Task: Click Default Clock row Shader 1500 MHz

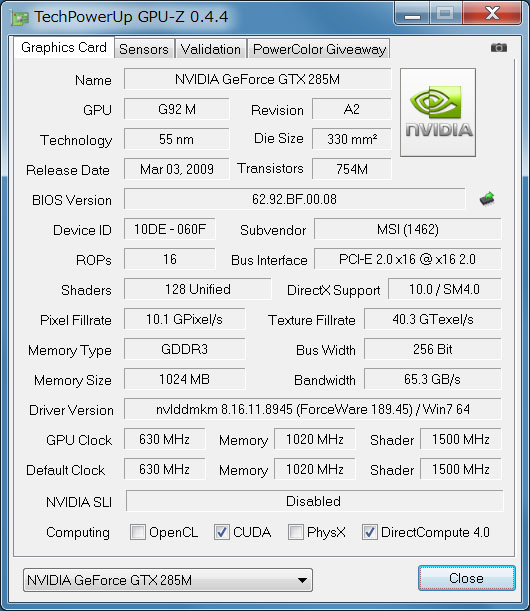Action: (461, 469)
